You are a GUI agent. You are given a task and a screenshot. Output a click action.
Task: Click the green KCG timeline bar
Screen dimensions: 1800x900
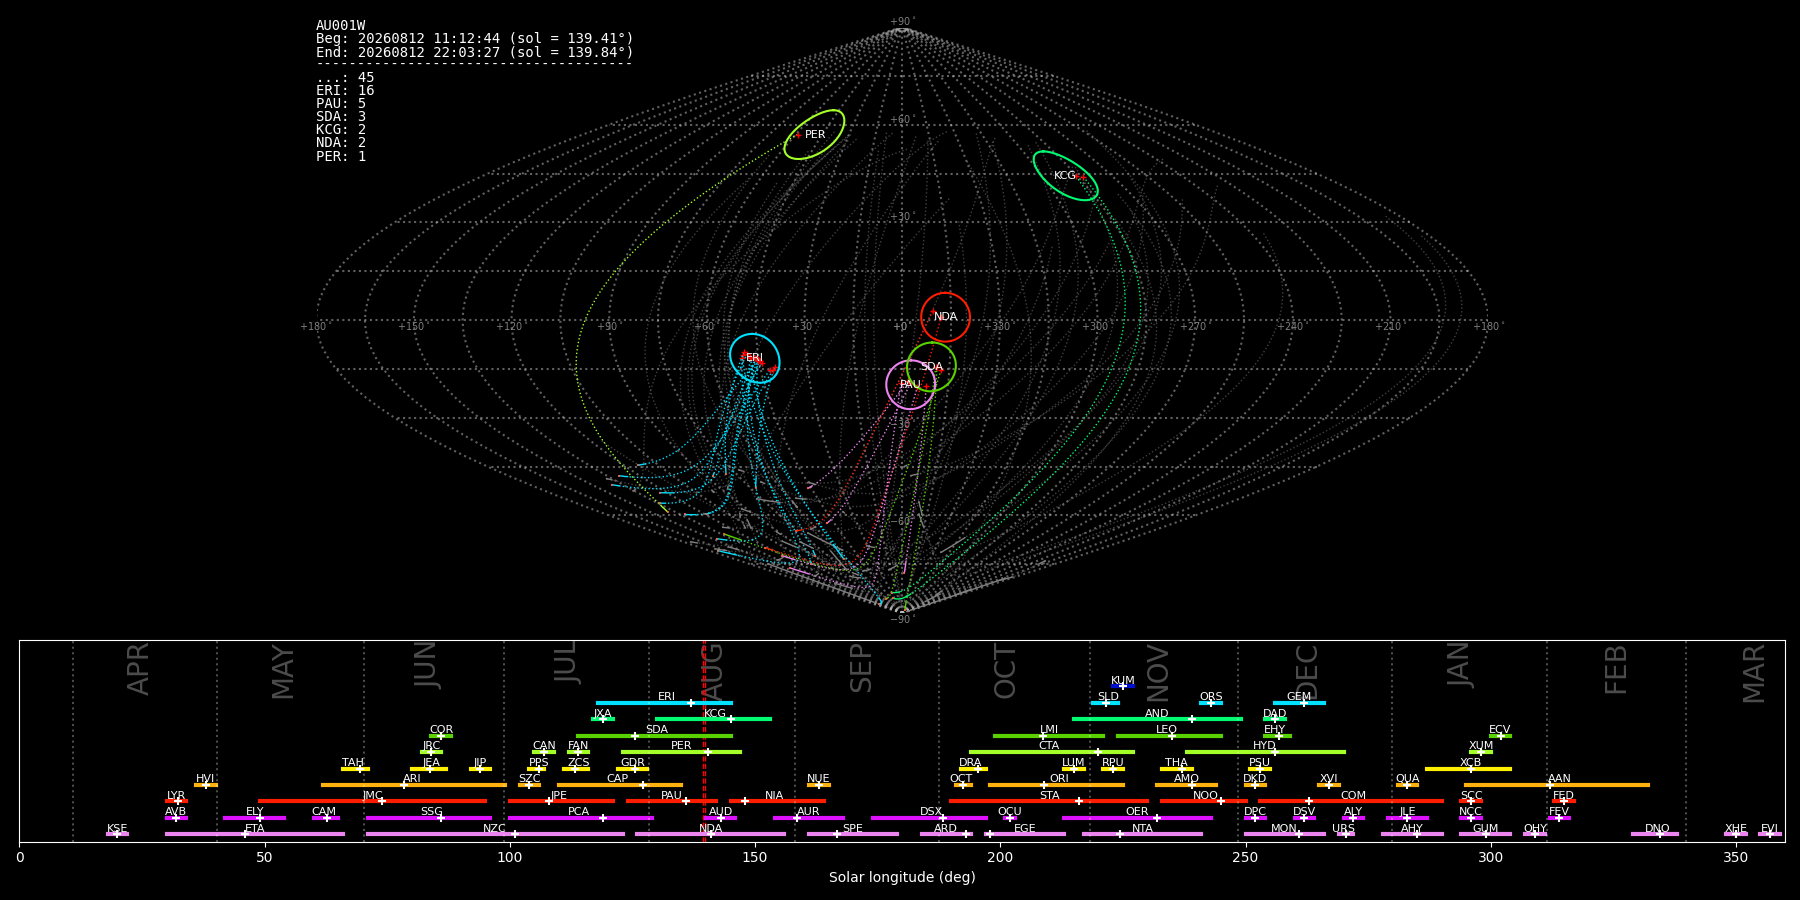(x=713, y=719)
